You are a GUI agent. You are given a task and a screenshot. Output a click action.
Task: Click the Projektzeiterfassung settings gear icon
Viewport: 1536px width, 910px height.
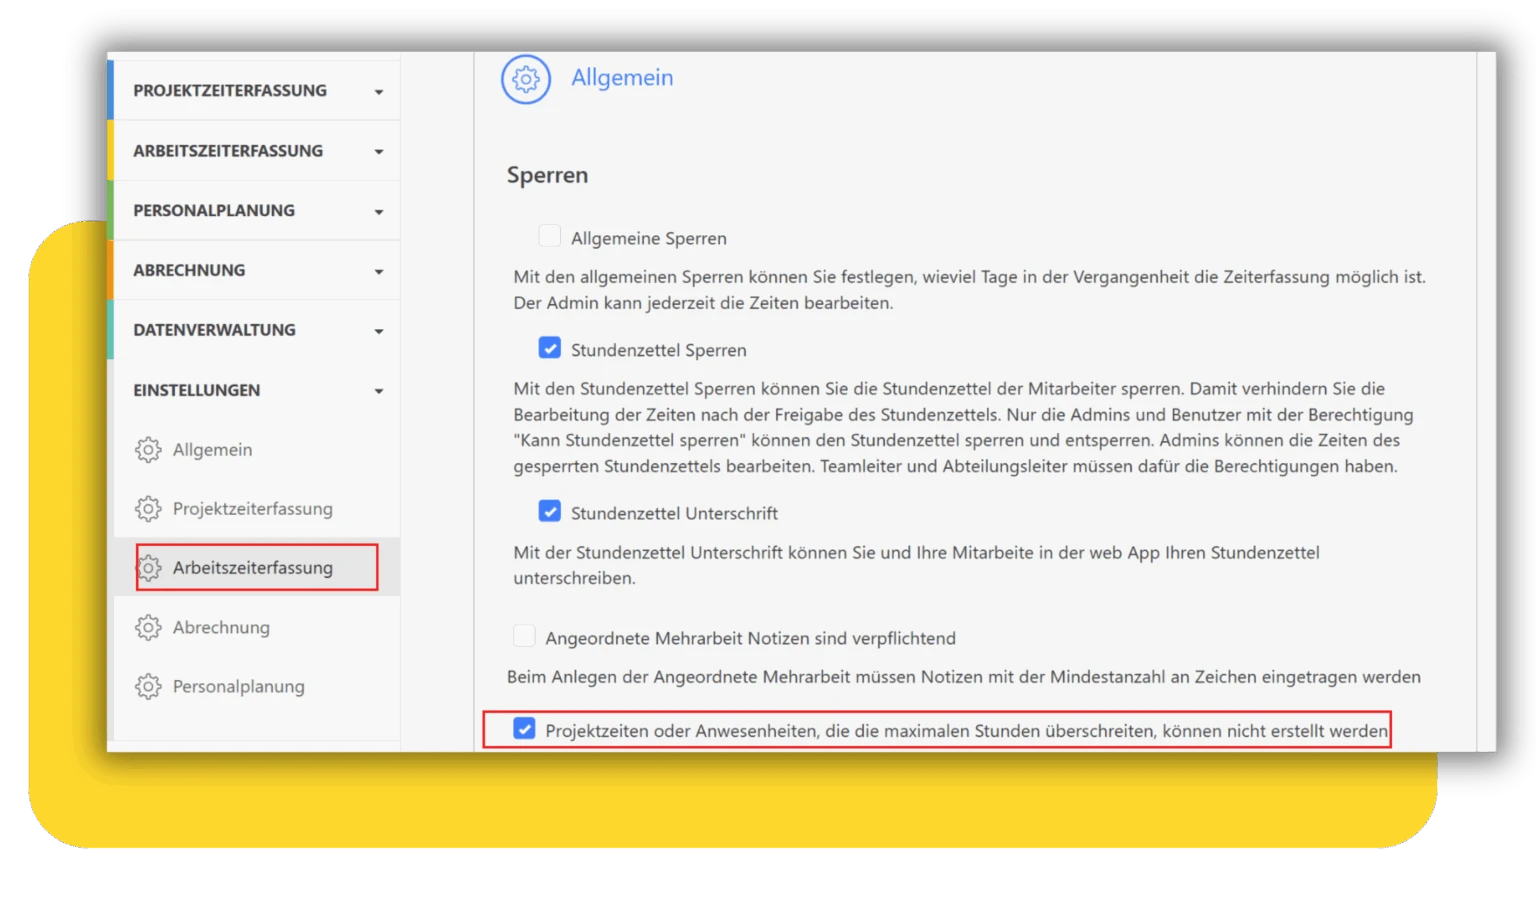148,509
